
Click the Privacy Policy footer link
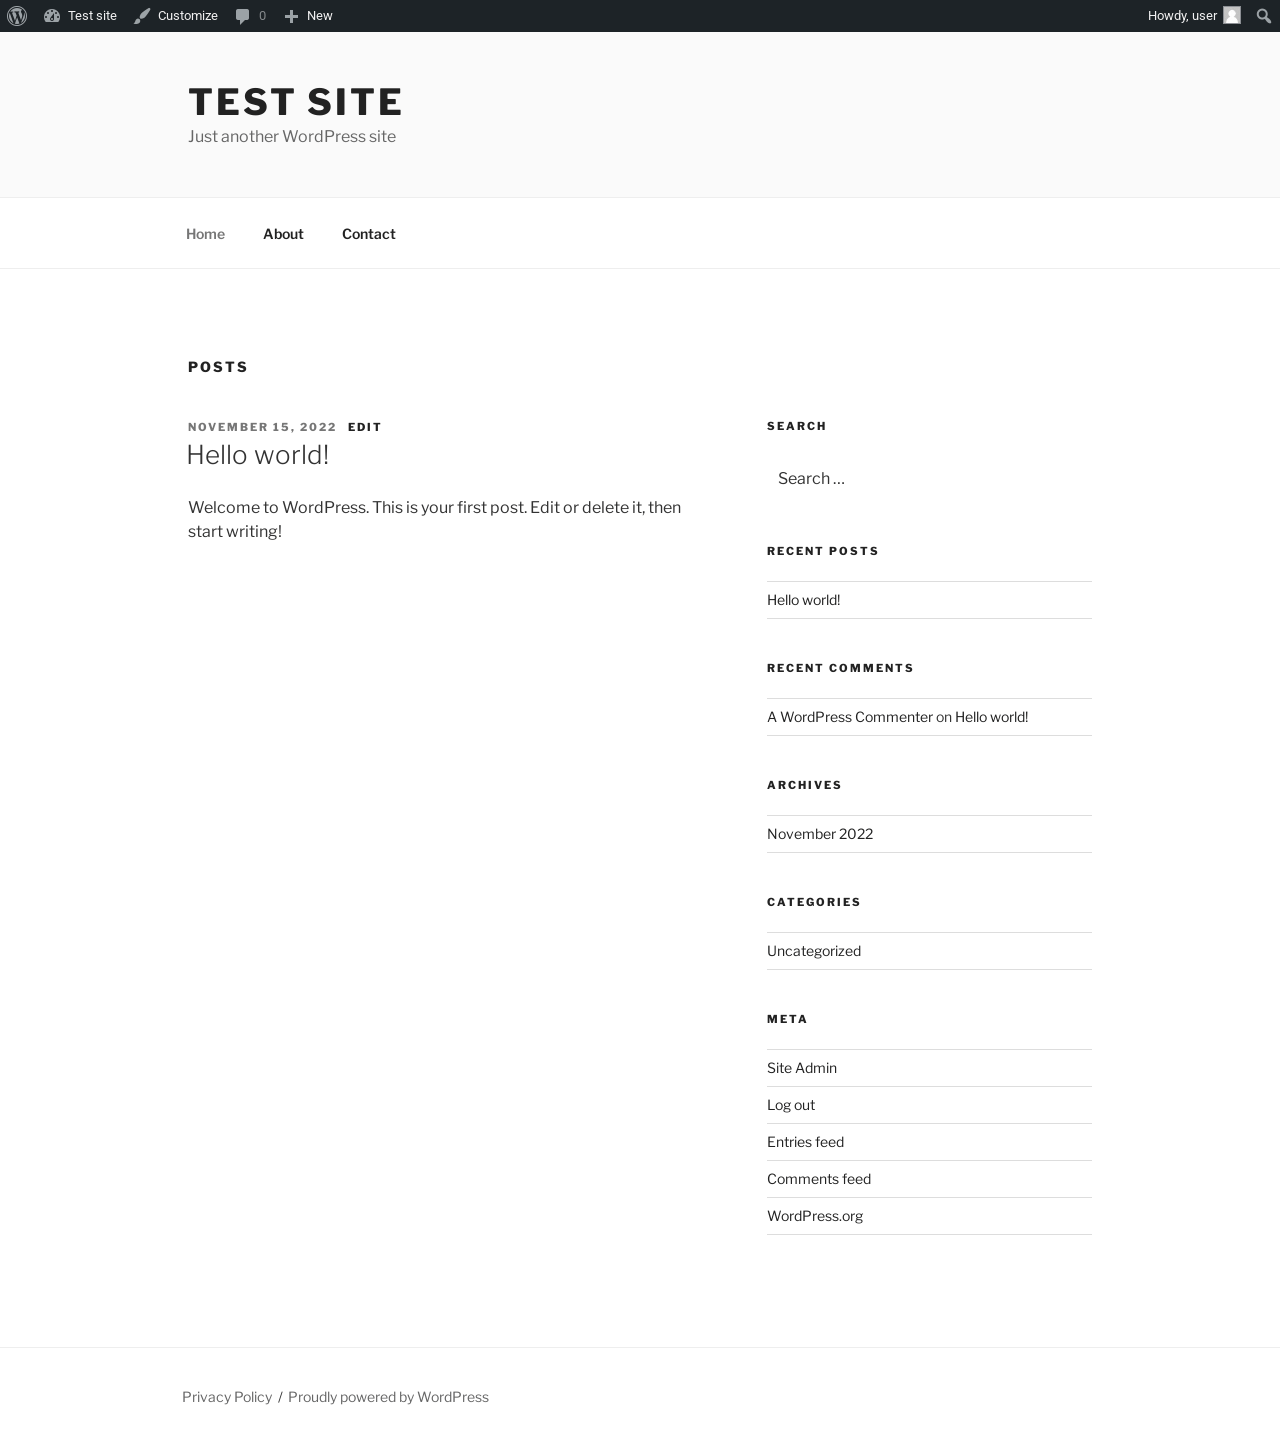(227, 1397)
